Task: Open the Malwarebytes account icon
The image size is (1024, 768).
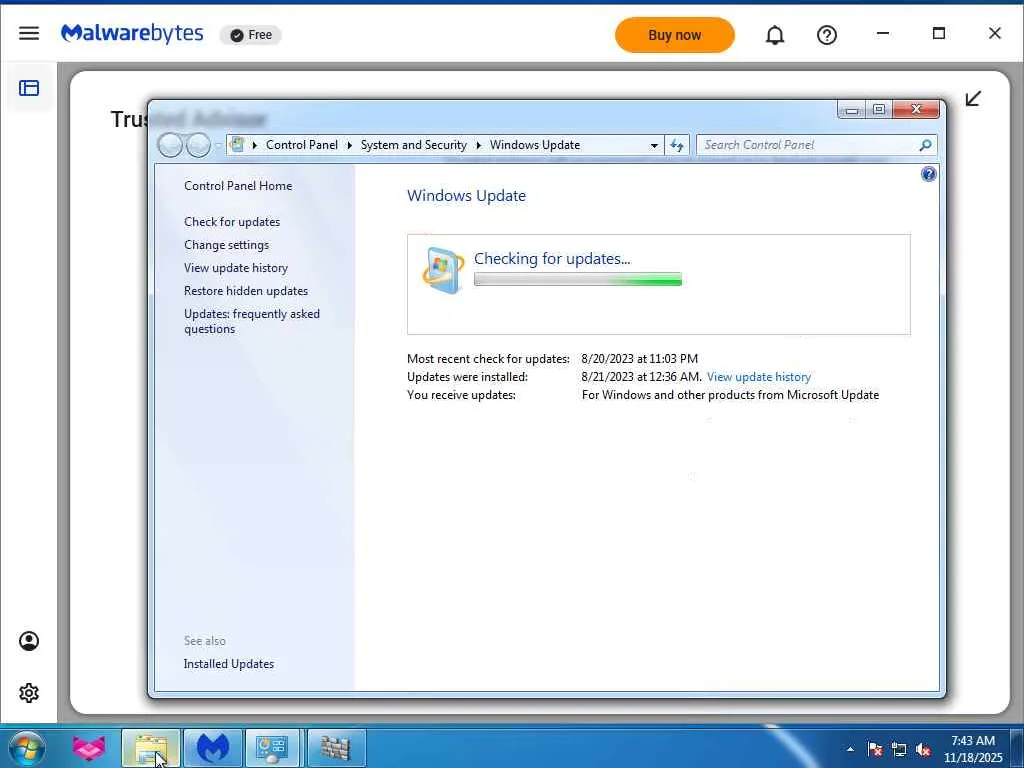Action: [29, 641]
